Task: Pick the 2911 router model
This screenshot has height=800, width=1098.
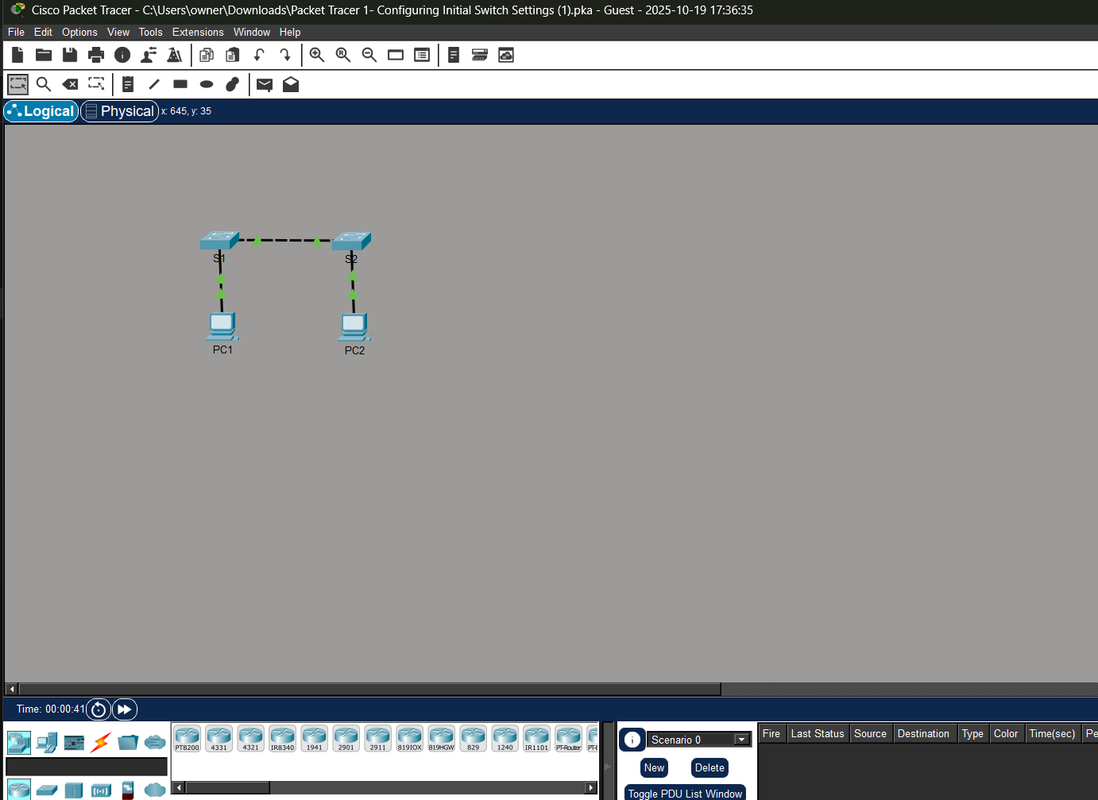Action: coord(377,738)
